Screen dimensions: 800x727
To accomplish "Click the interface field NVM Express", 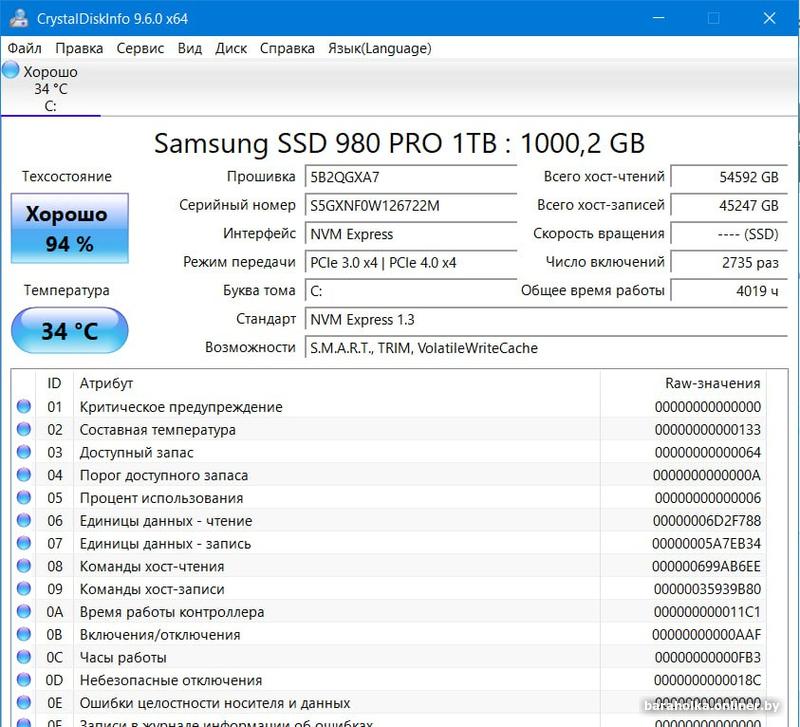I will [x=411, y=234].
